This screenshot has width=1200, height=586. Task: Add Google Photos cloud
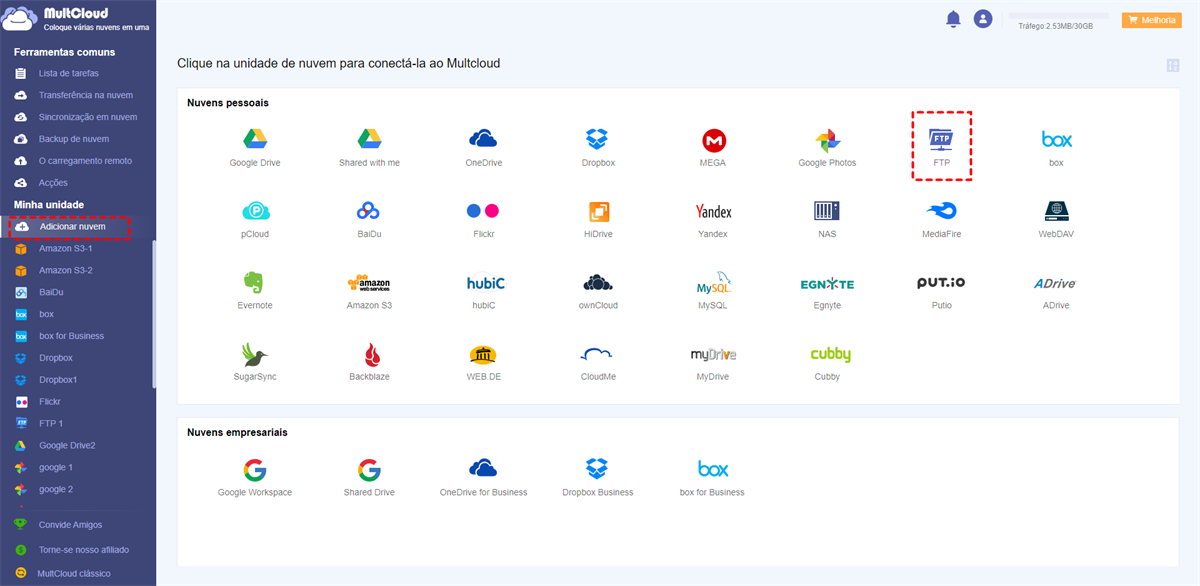[x=827, y=146]
